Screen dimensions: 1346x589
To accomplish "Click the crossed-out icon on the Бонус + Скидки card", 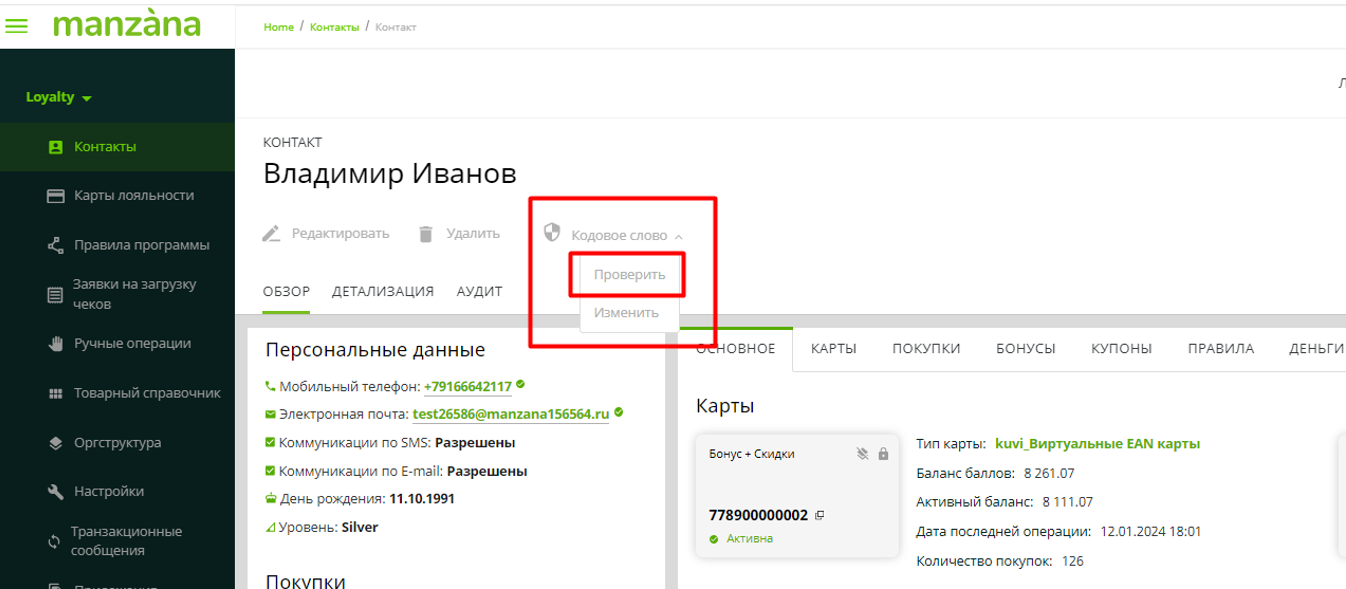I will 863,454.
